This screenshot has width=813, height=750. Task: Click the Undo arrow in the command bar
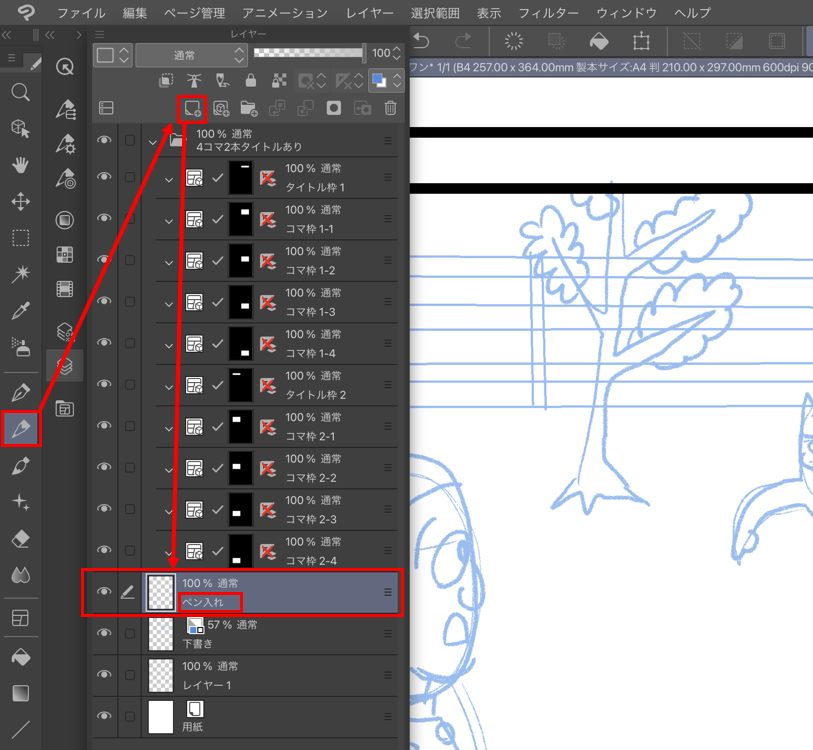[421, 41]
